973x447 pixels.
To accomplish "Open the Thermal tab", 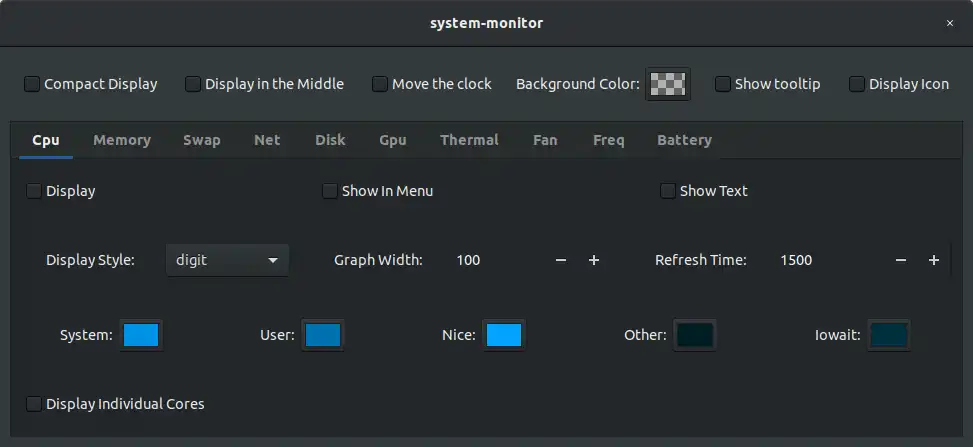I will click(x=469, y=140).
